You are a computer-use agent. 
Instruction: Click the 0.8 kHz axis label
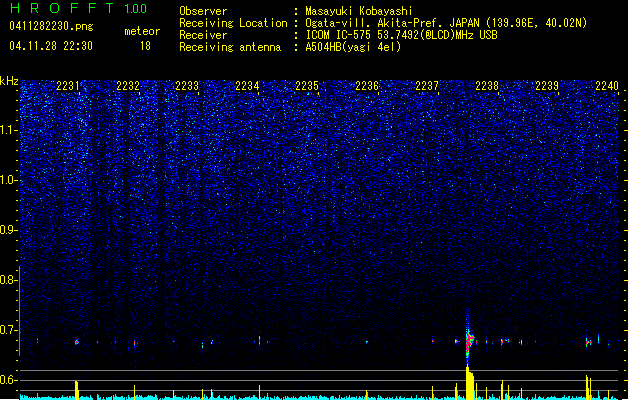point(9,280)
